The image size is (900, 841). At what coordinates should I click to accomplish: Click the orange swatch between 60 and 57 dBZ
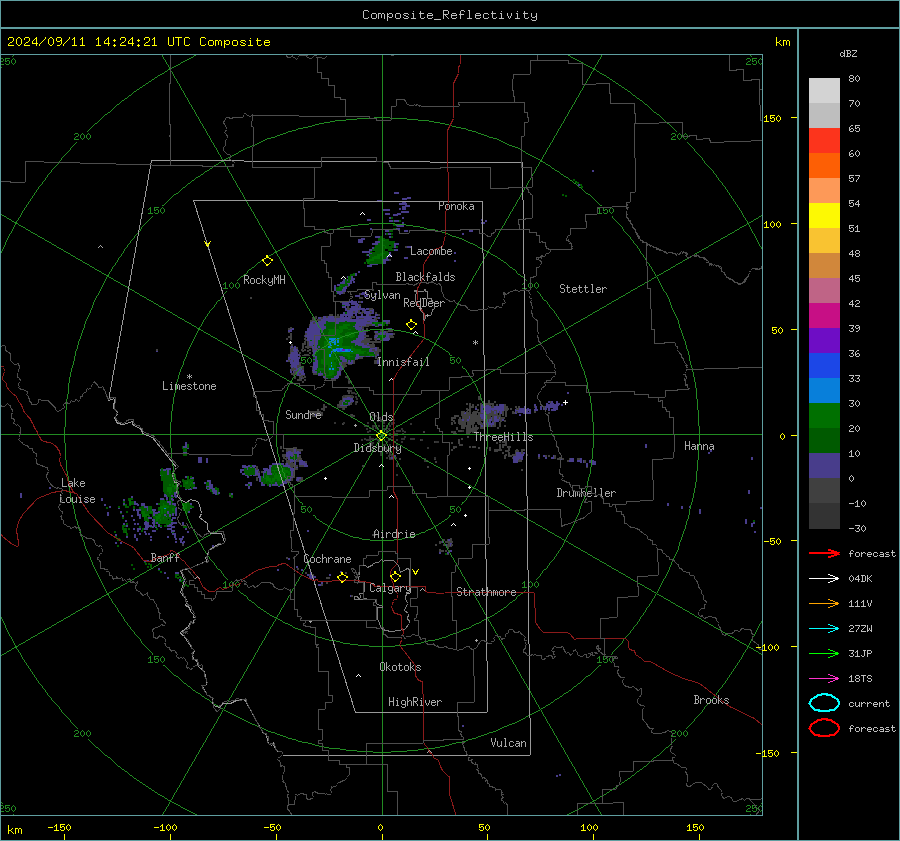pyautogui.click(x=824, y=165)
